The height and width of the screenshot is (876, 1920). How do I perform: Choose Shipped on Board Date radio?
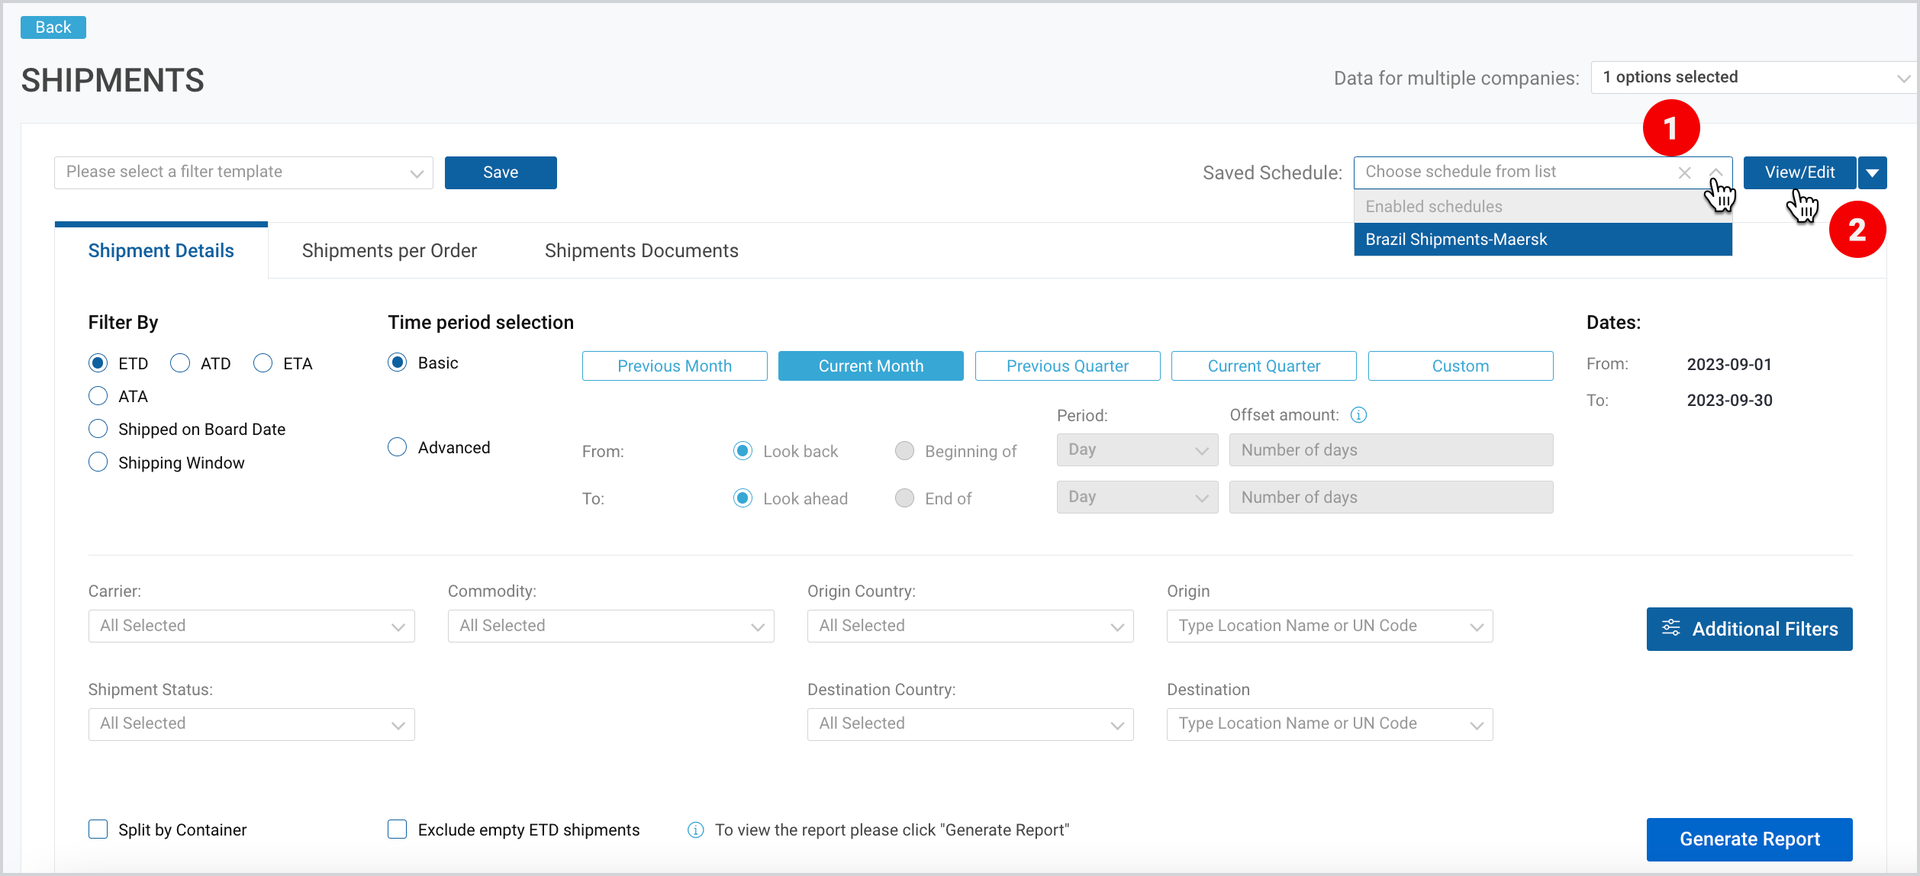click(98, 429)
